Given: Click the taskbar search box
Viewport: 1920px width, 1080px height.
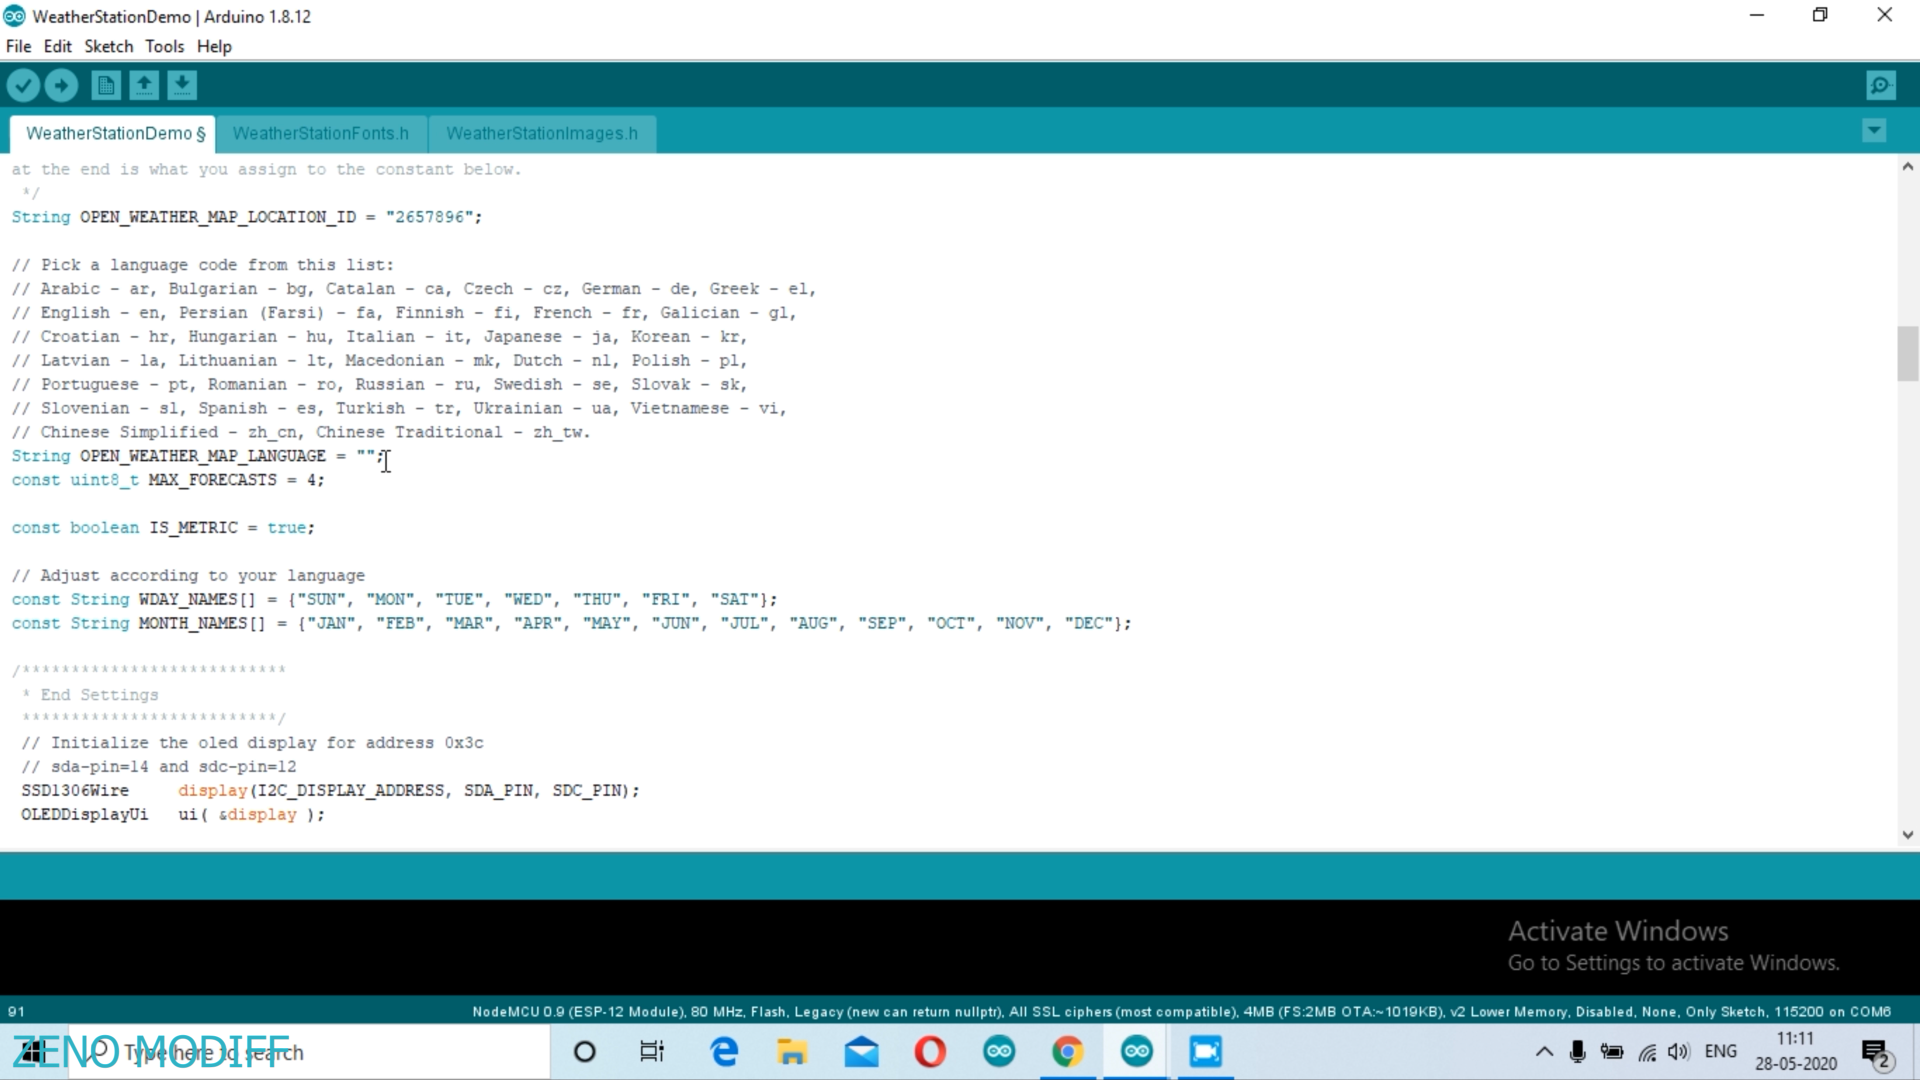Looking at the screenshot, I should pos(307,1052).
